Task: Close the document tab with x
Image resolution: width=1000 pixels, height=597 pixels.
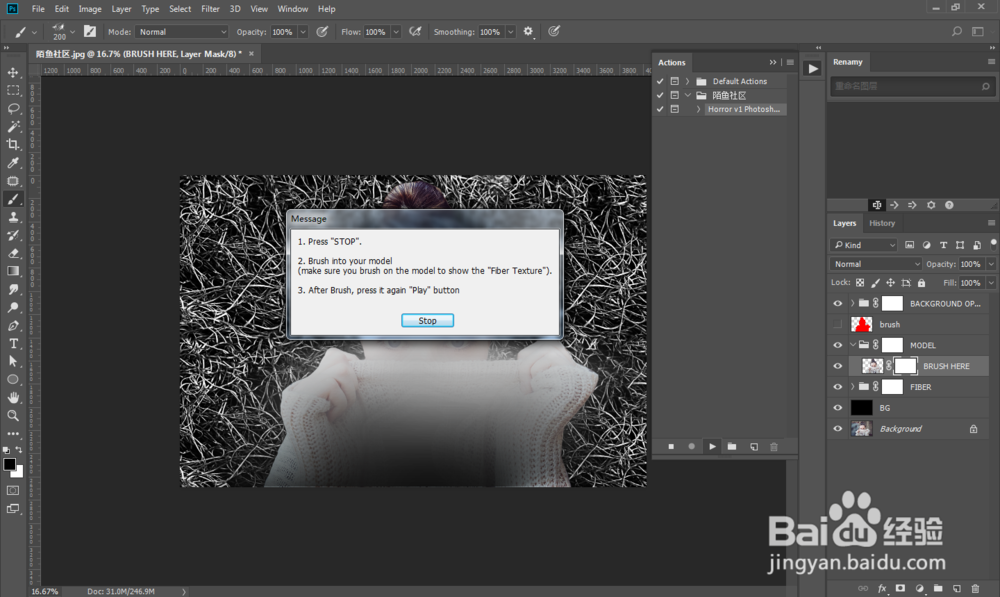Action: [x=251, y=54]
